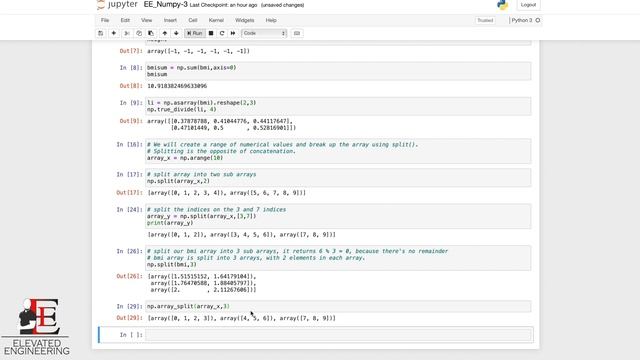Viewport: 640px width, 360px height.
Task: Open the Kernel menu
Action: point(216,20)
